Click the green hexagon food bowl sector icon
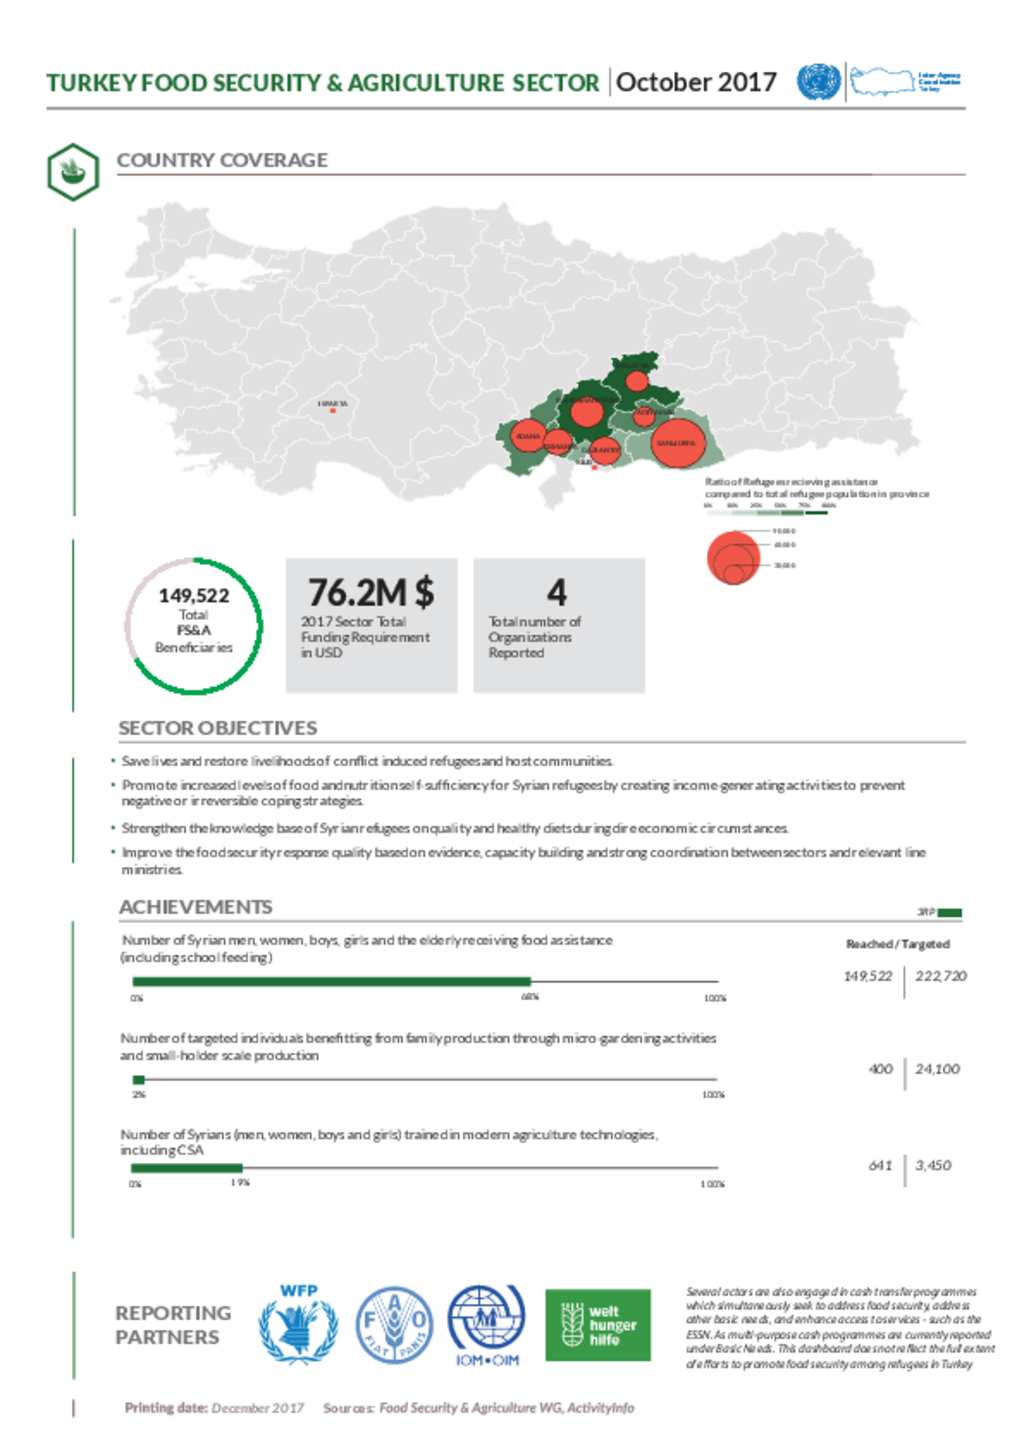Image resolution: width=1024 pixels, height=1449 pixels. [73, 172]
